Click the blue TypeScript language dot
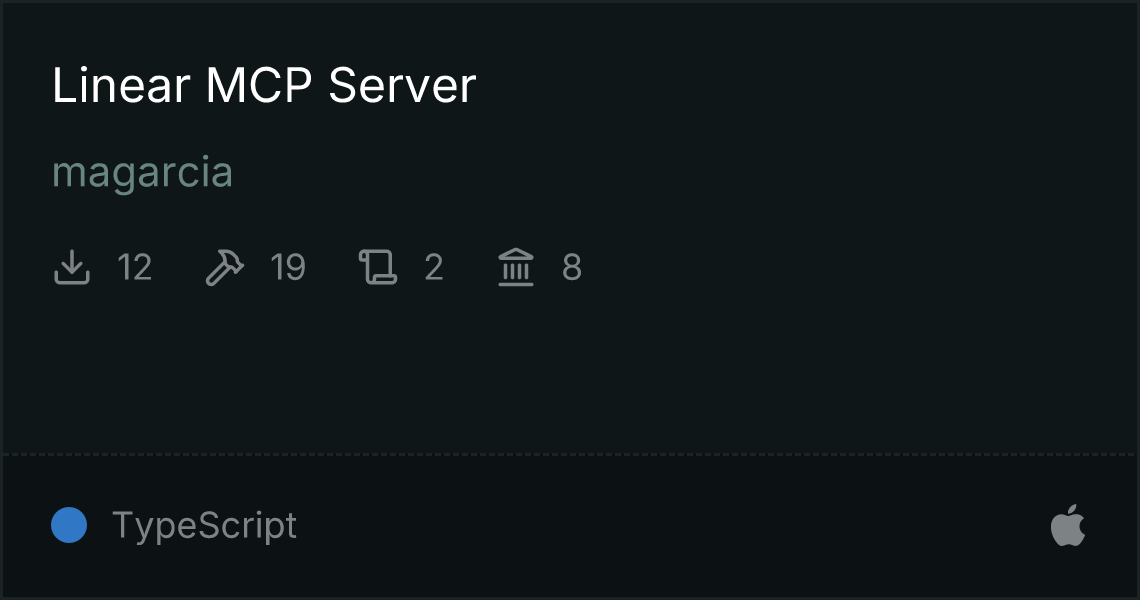 click(69, 525)
